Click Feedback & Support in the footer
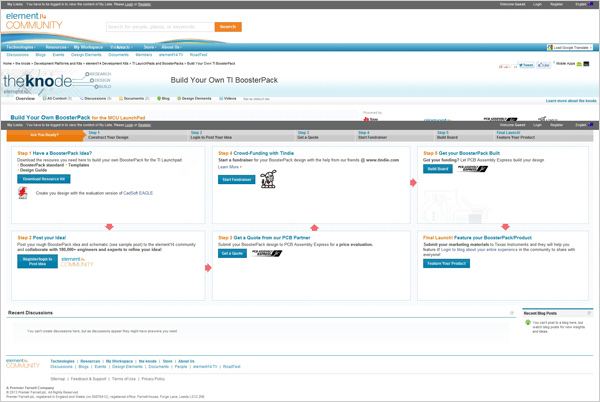This screenshot has height=402, width=600. [x=88, y=379]
